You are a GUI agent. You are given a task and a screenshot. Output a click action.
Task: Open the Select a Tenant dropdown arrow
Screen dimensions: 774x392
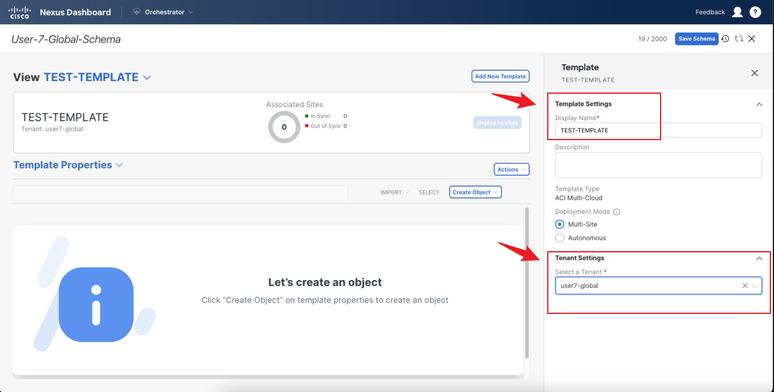(x=755, y=286)
